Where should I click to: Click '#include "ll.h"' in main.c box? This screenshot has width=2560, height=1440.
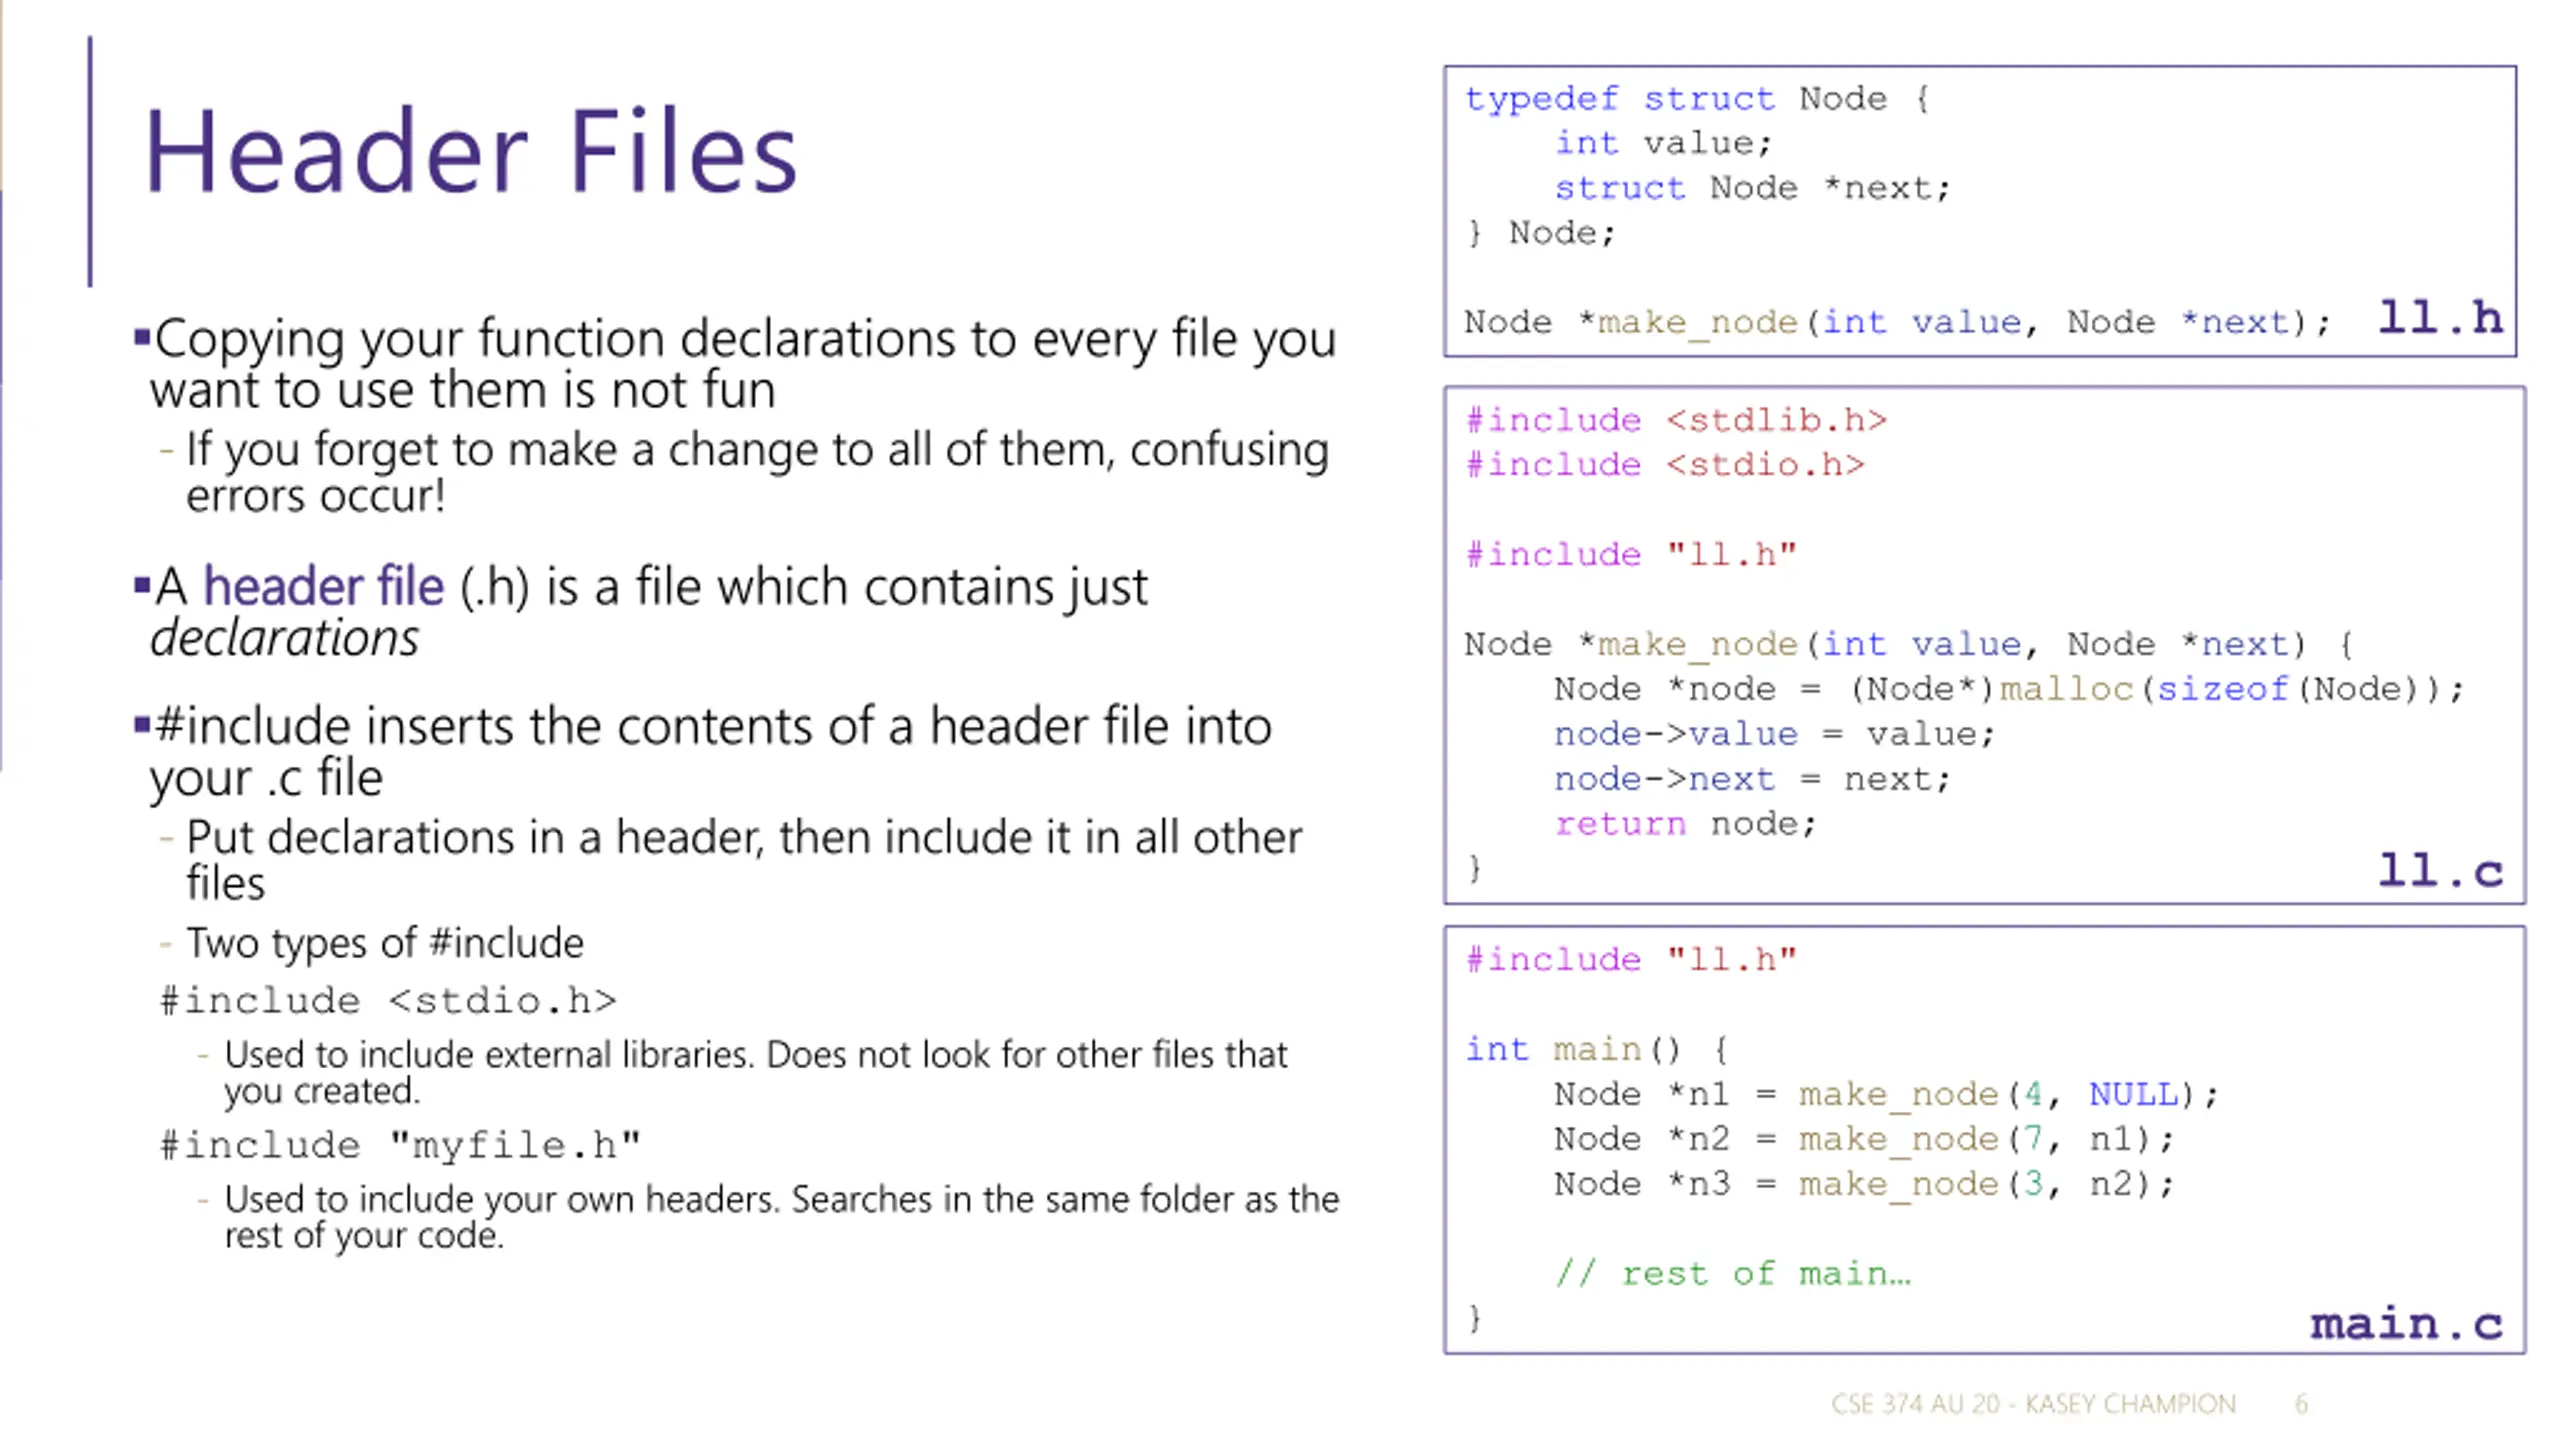tap(1631, 960)
